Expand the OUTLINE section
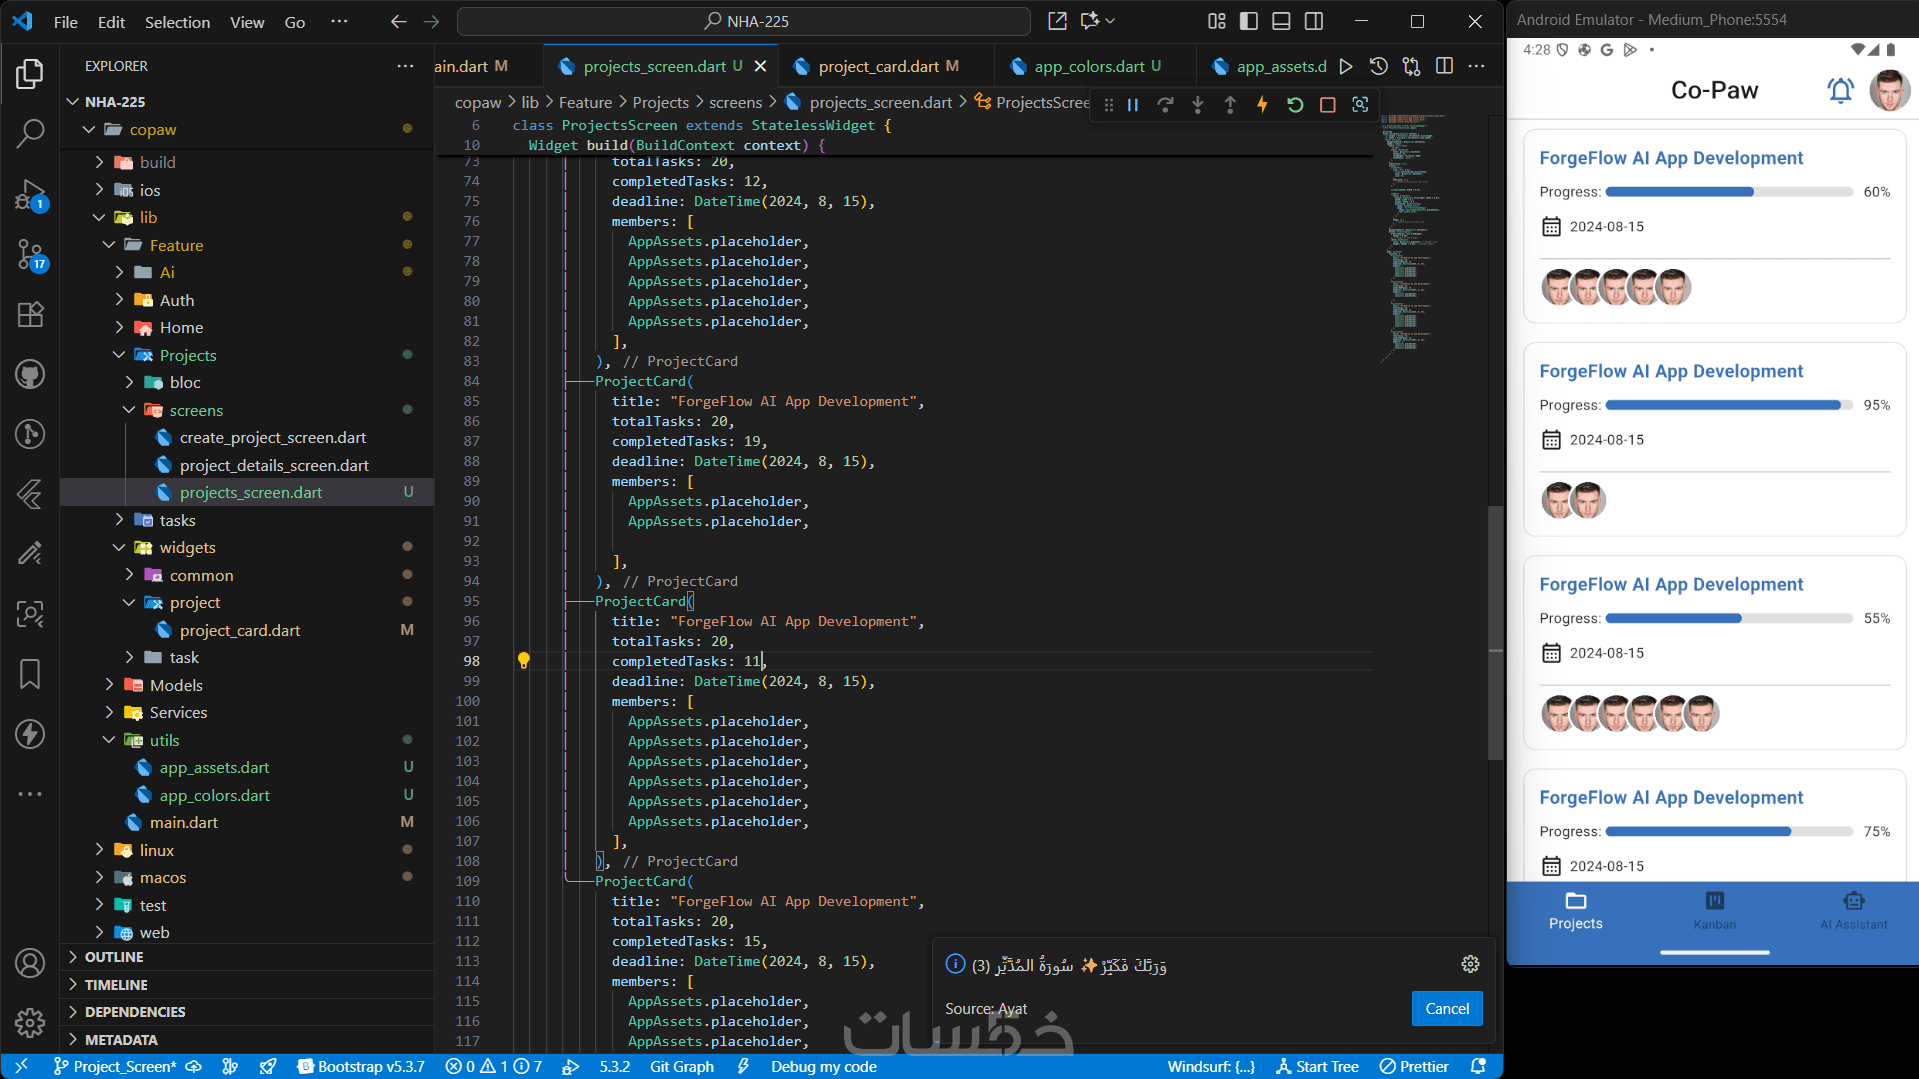This screenshot has width=1919, height=1079. tap(114, 957)
